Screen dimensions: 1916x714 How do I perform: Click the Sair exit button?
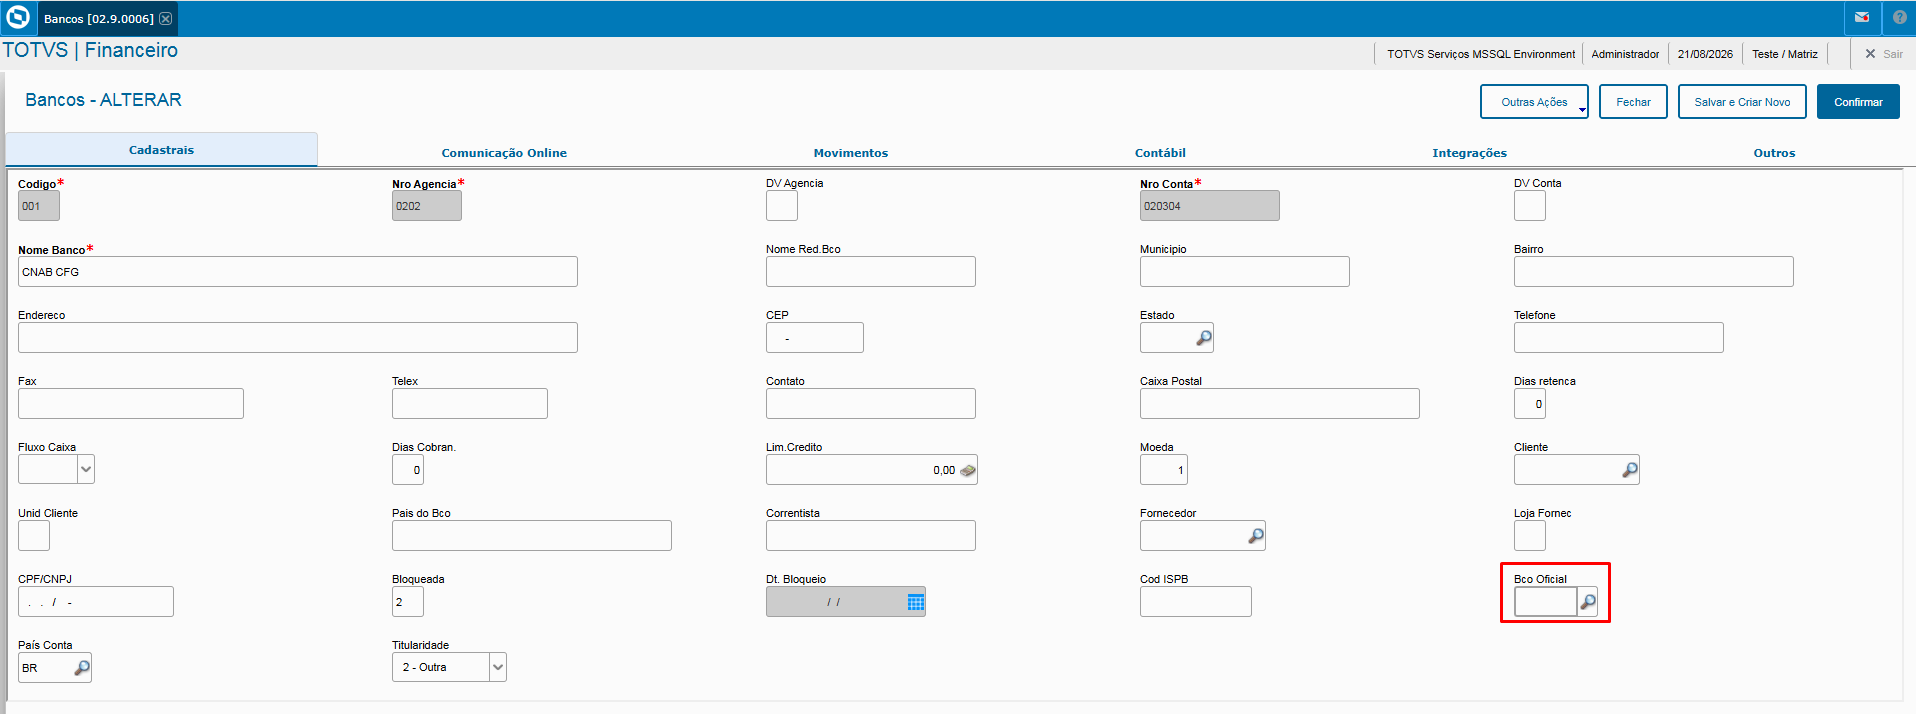pyautogui.click(x=1884, y=54)
